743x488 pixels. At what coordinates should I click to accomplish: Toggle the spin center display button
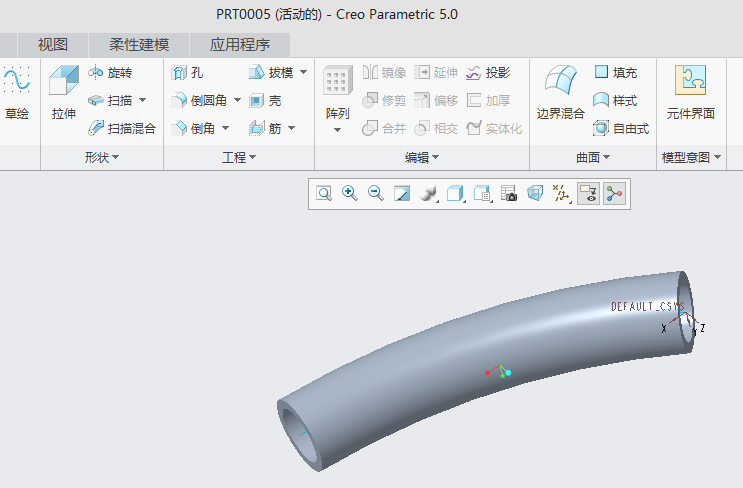point(614,193)
